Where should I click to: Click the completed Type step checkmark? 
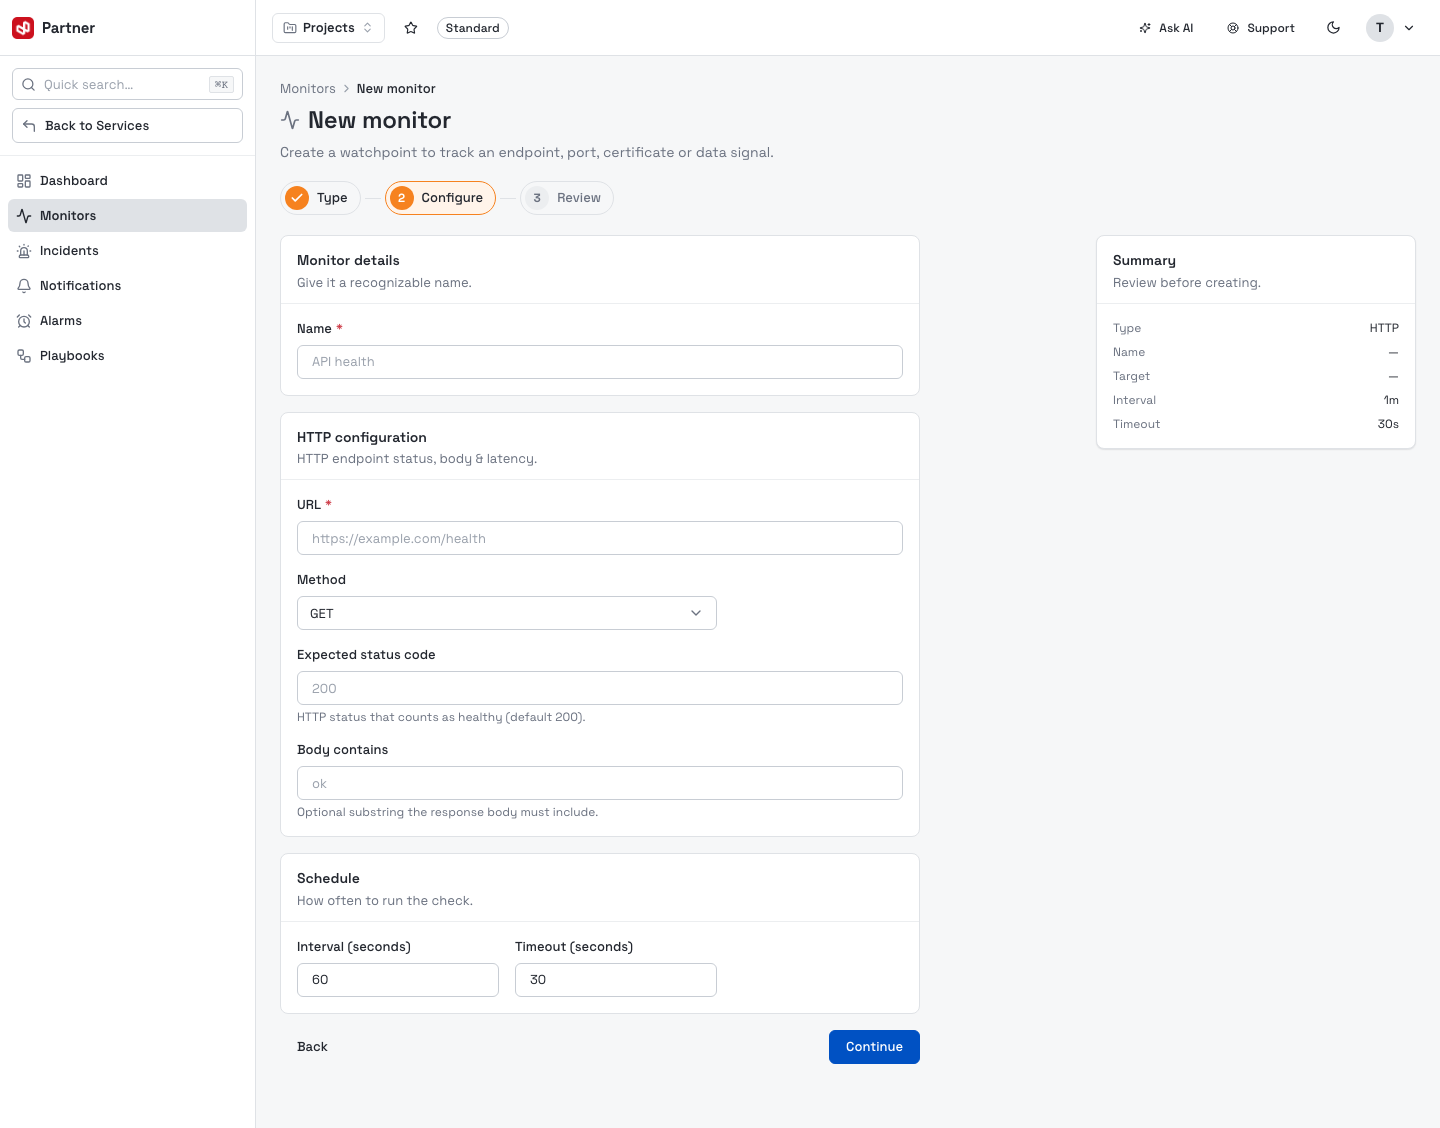pyautogui.click(x=297, y=198)
